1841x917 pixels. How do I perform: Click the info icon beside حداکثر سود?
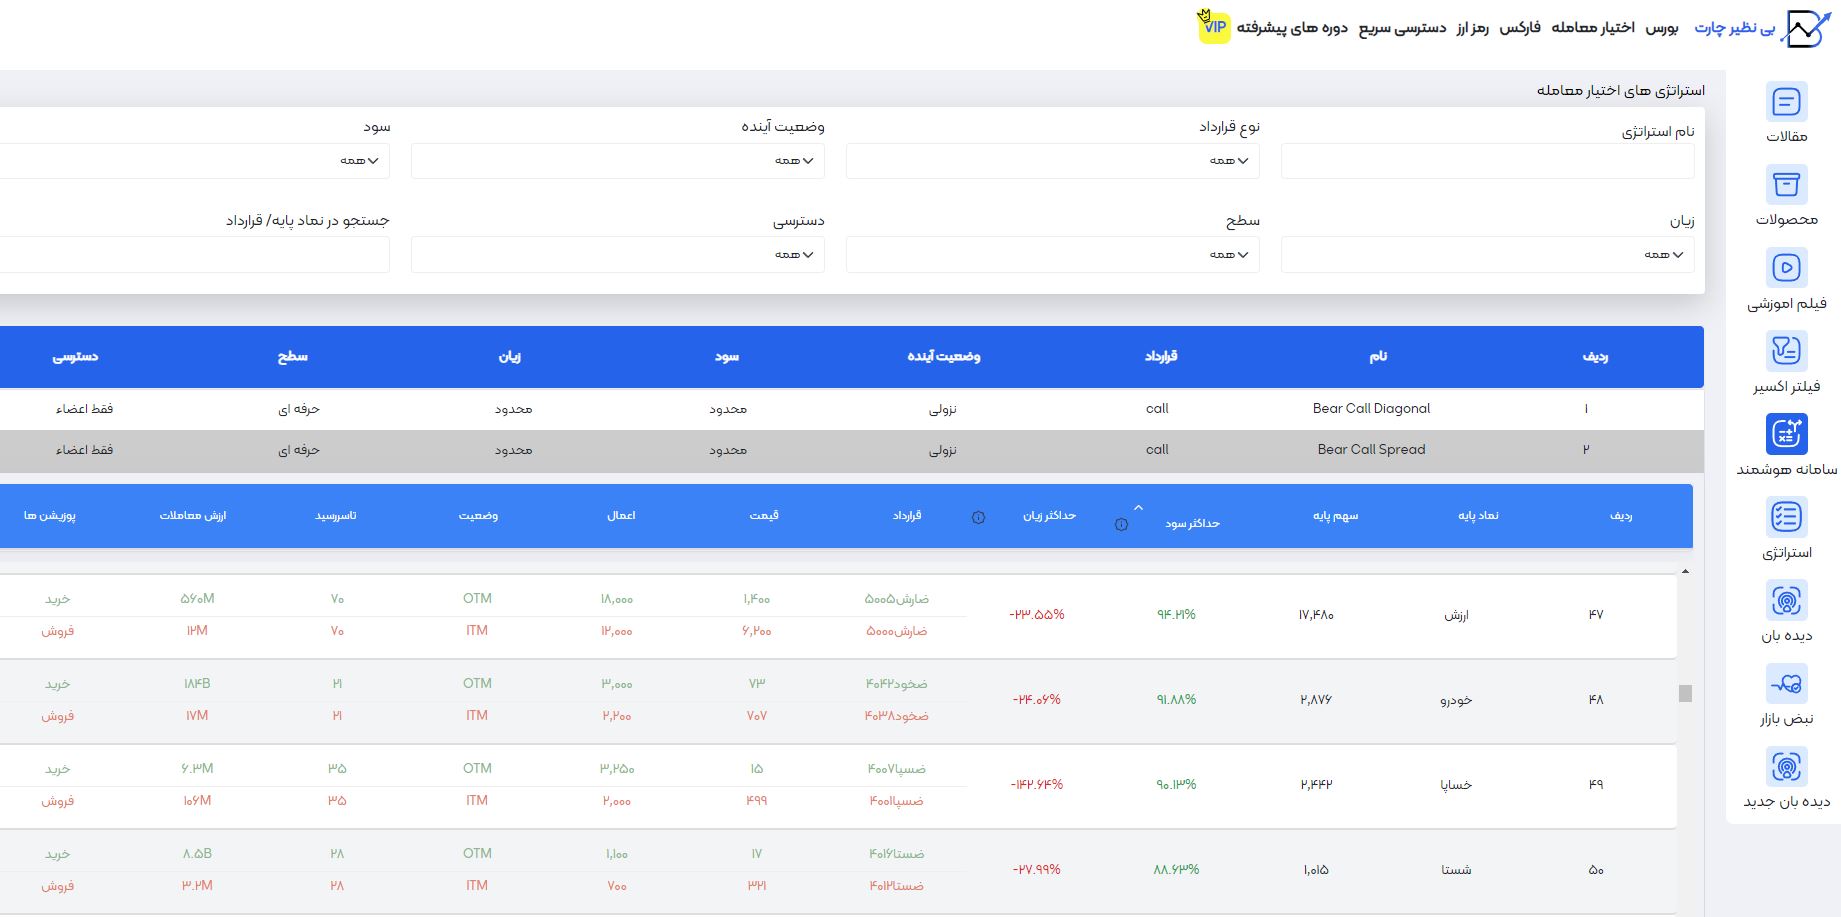pos(1121,525)
